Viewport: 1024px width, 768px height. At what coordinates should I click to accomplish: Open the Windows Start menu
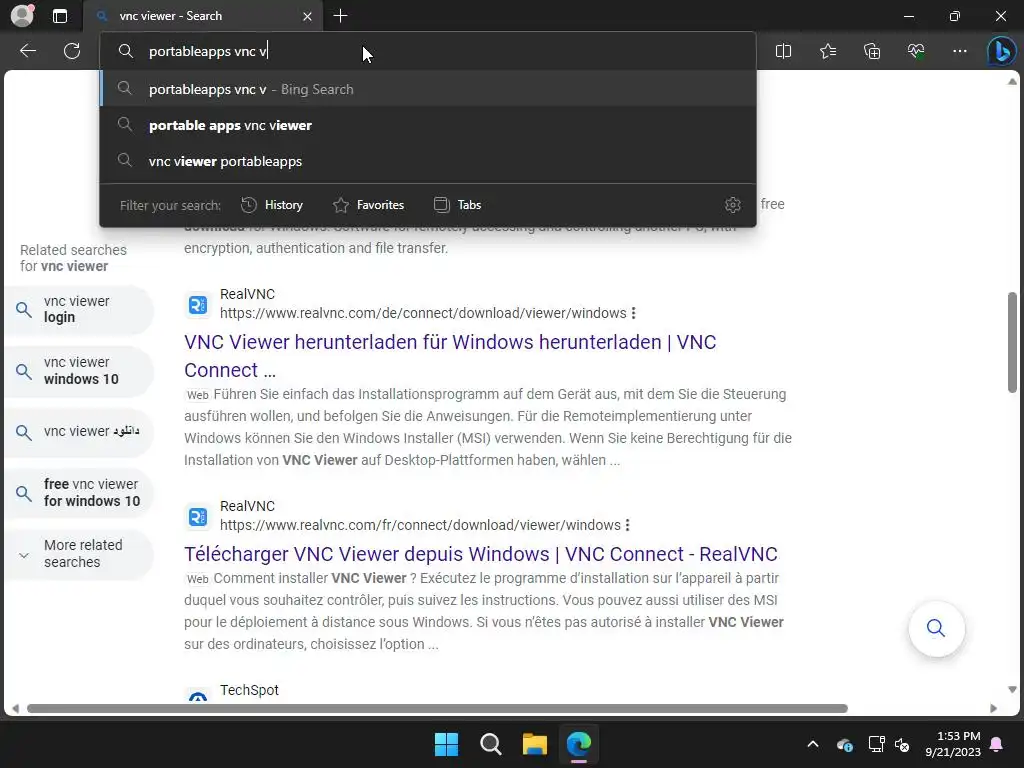[447, 744]
